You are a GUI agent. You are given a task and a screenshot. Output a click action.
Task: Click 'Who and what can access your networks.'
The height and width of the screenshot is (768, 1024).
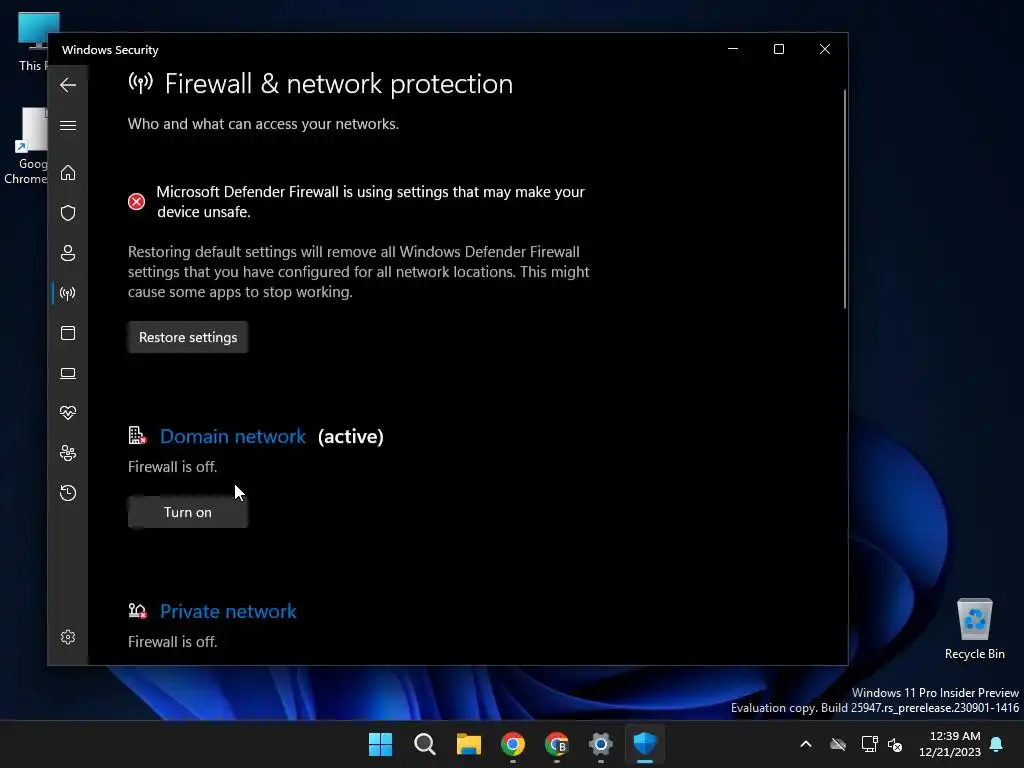click(263, 124)
